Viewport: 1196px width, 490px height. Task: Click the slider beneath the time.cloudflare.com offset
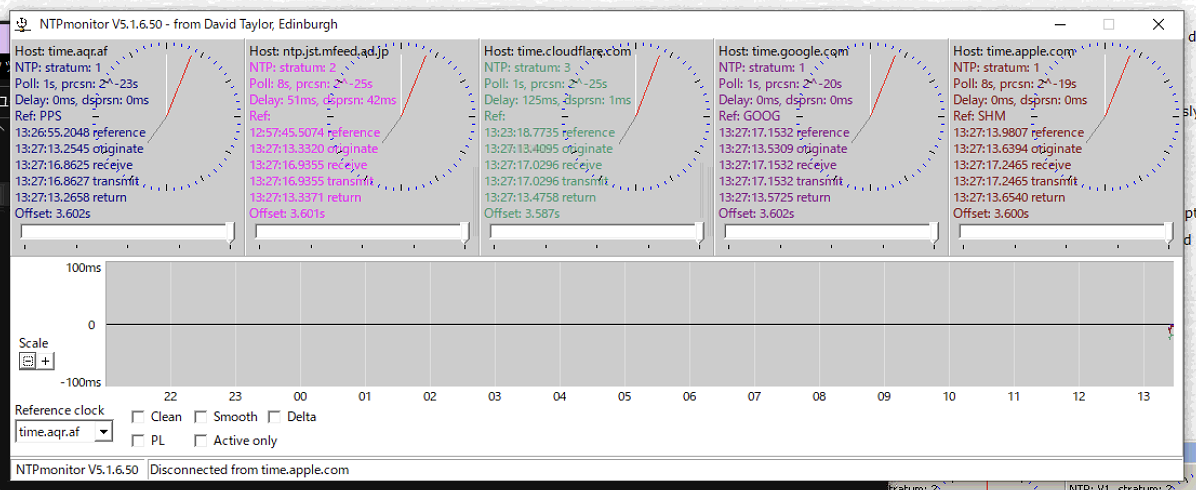(x=596, y=232)
